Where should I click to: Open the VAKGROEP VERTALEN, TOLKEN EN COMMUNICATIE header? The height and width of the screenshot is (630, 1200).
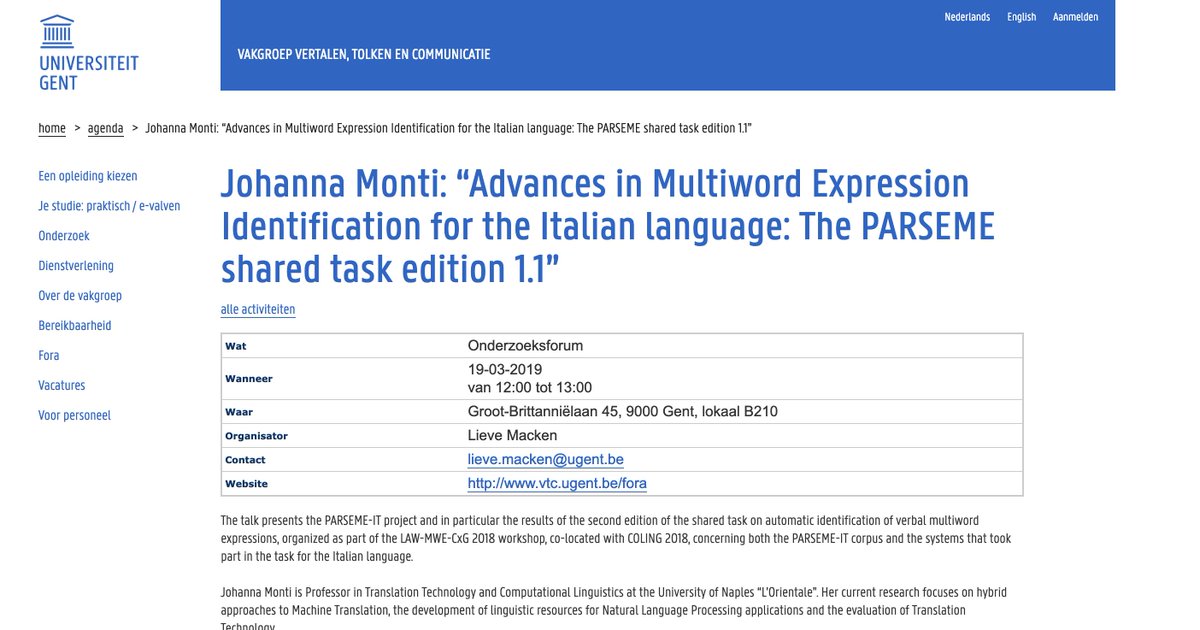[x=364, y=53]
